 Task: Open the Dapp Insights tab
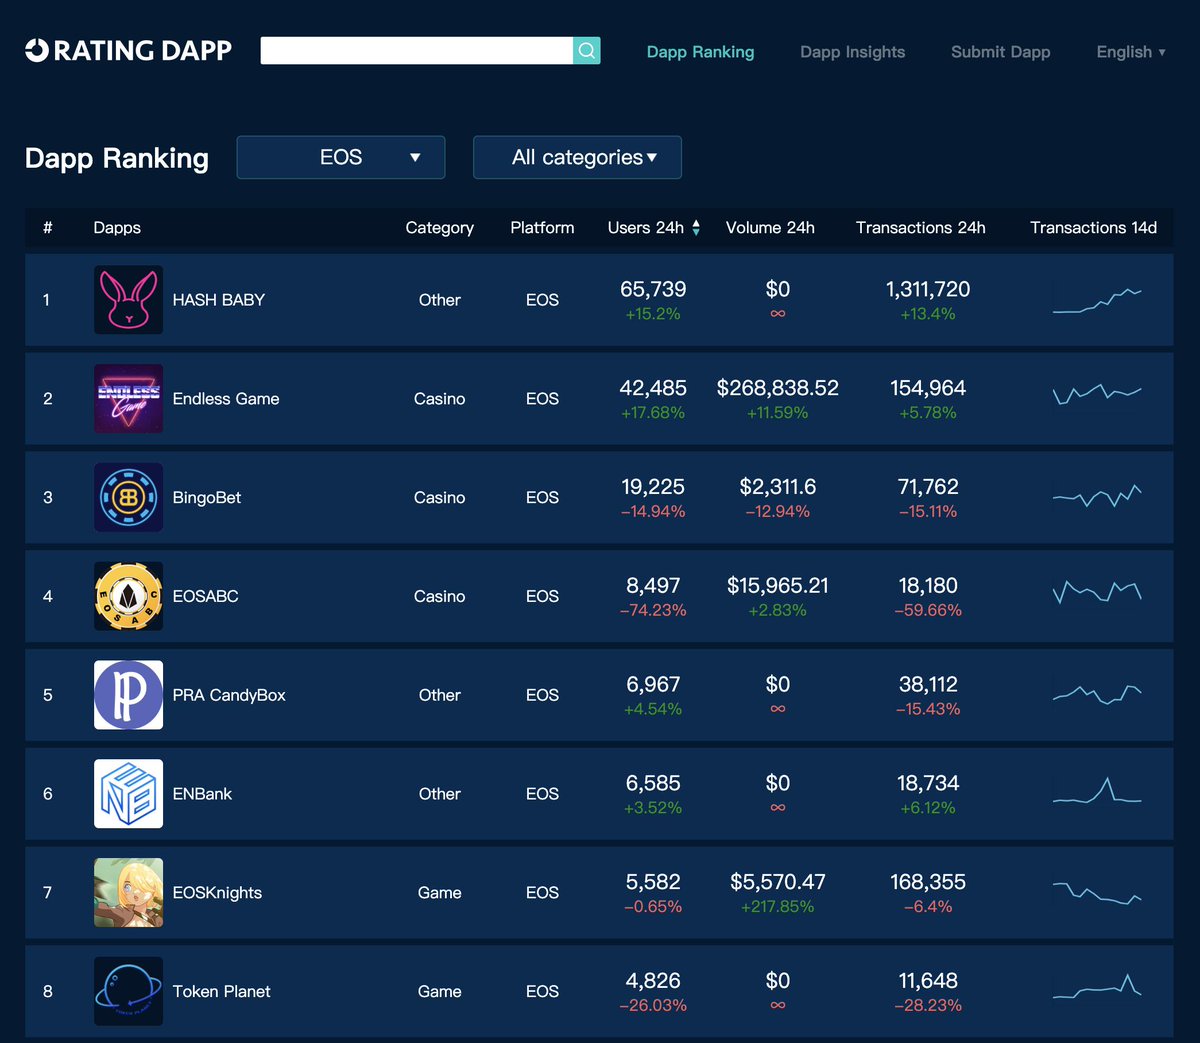[x=852, y=52]
